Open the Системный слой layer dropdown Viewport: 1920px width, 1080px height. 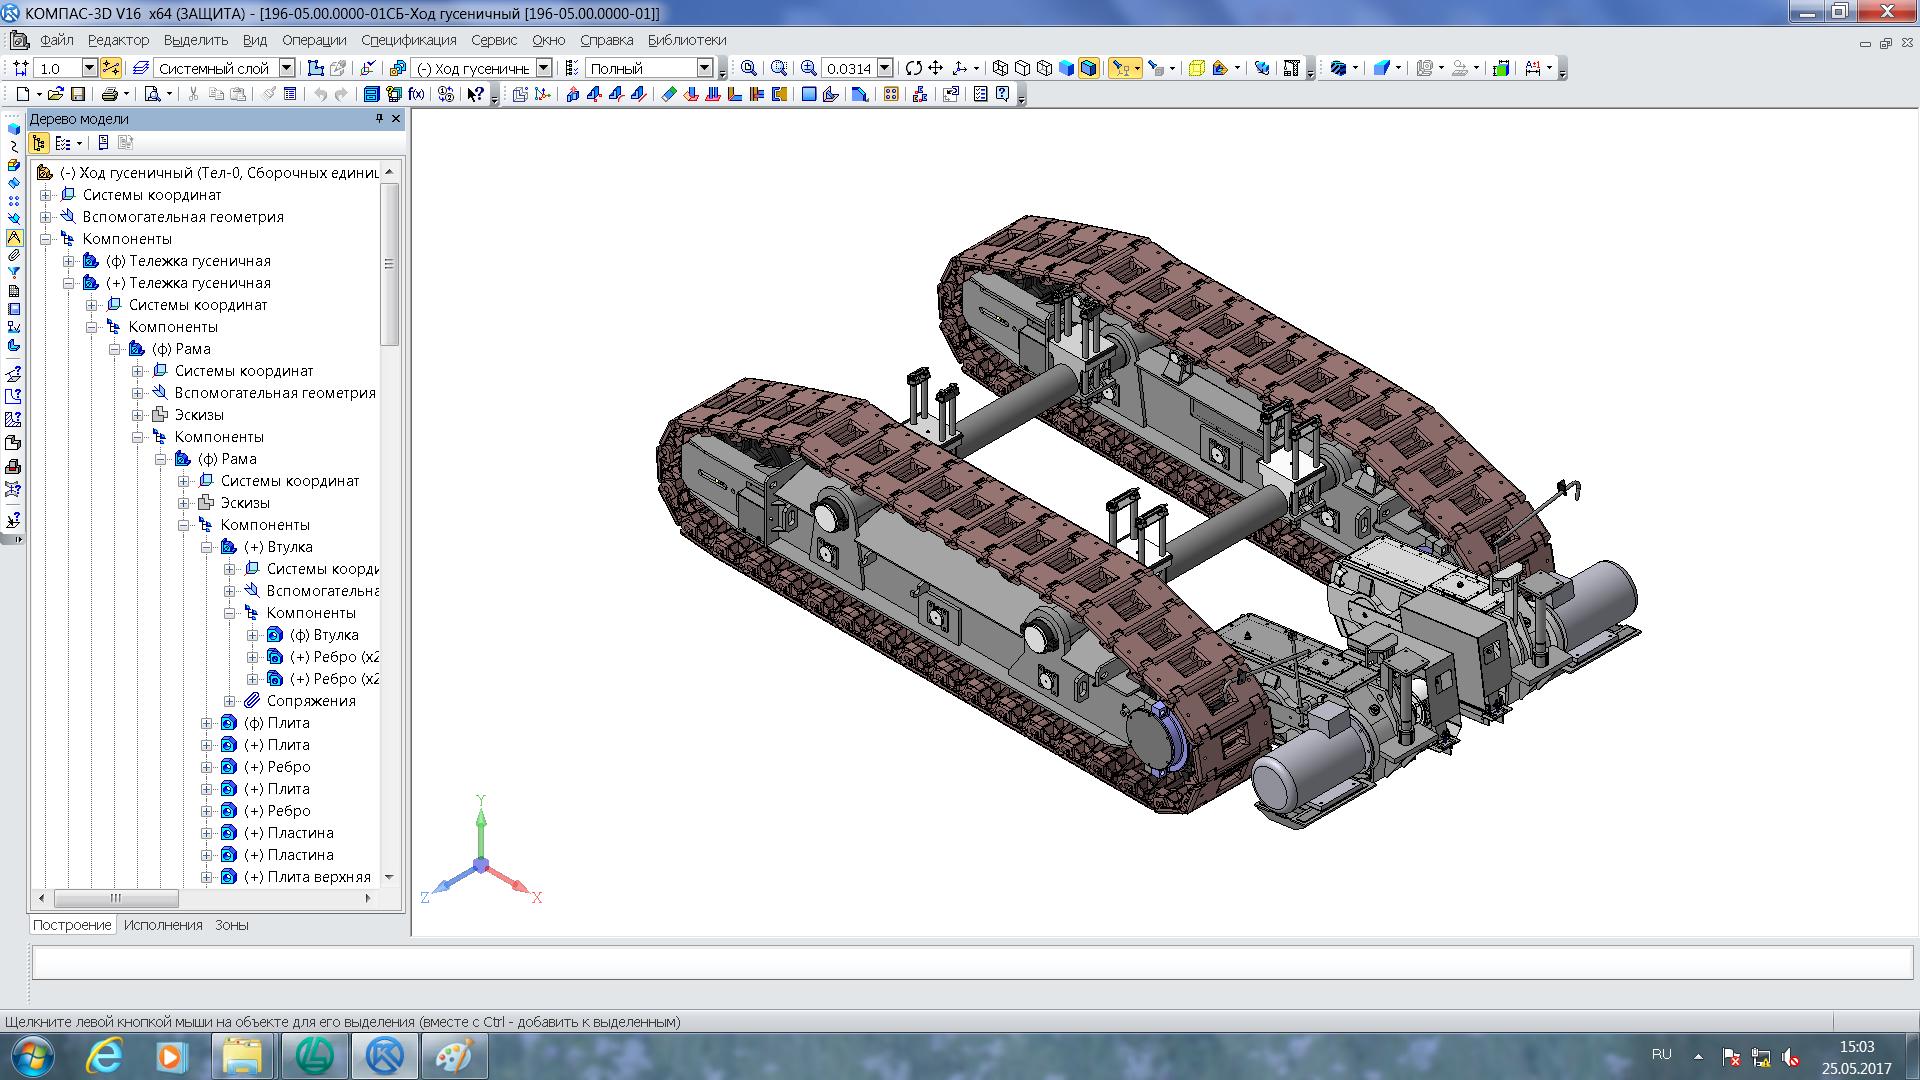[287, 68]
